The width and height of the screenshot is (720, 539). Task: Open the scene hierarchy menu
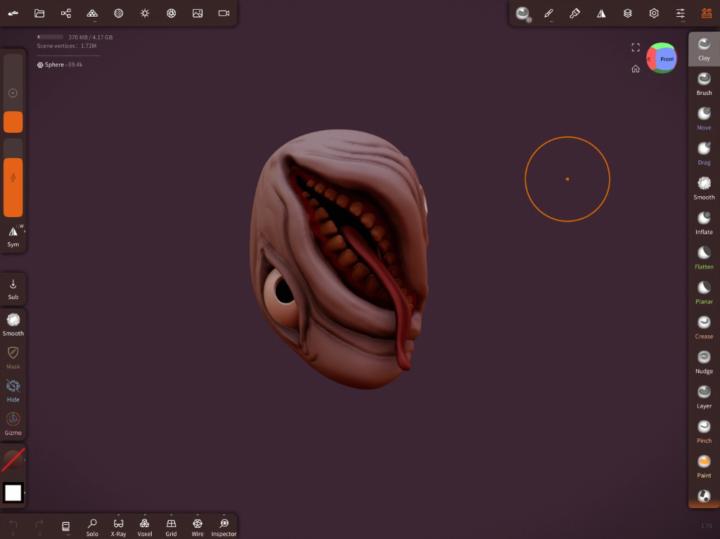click(x=66, y=13)
